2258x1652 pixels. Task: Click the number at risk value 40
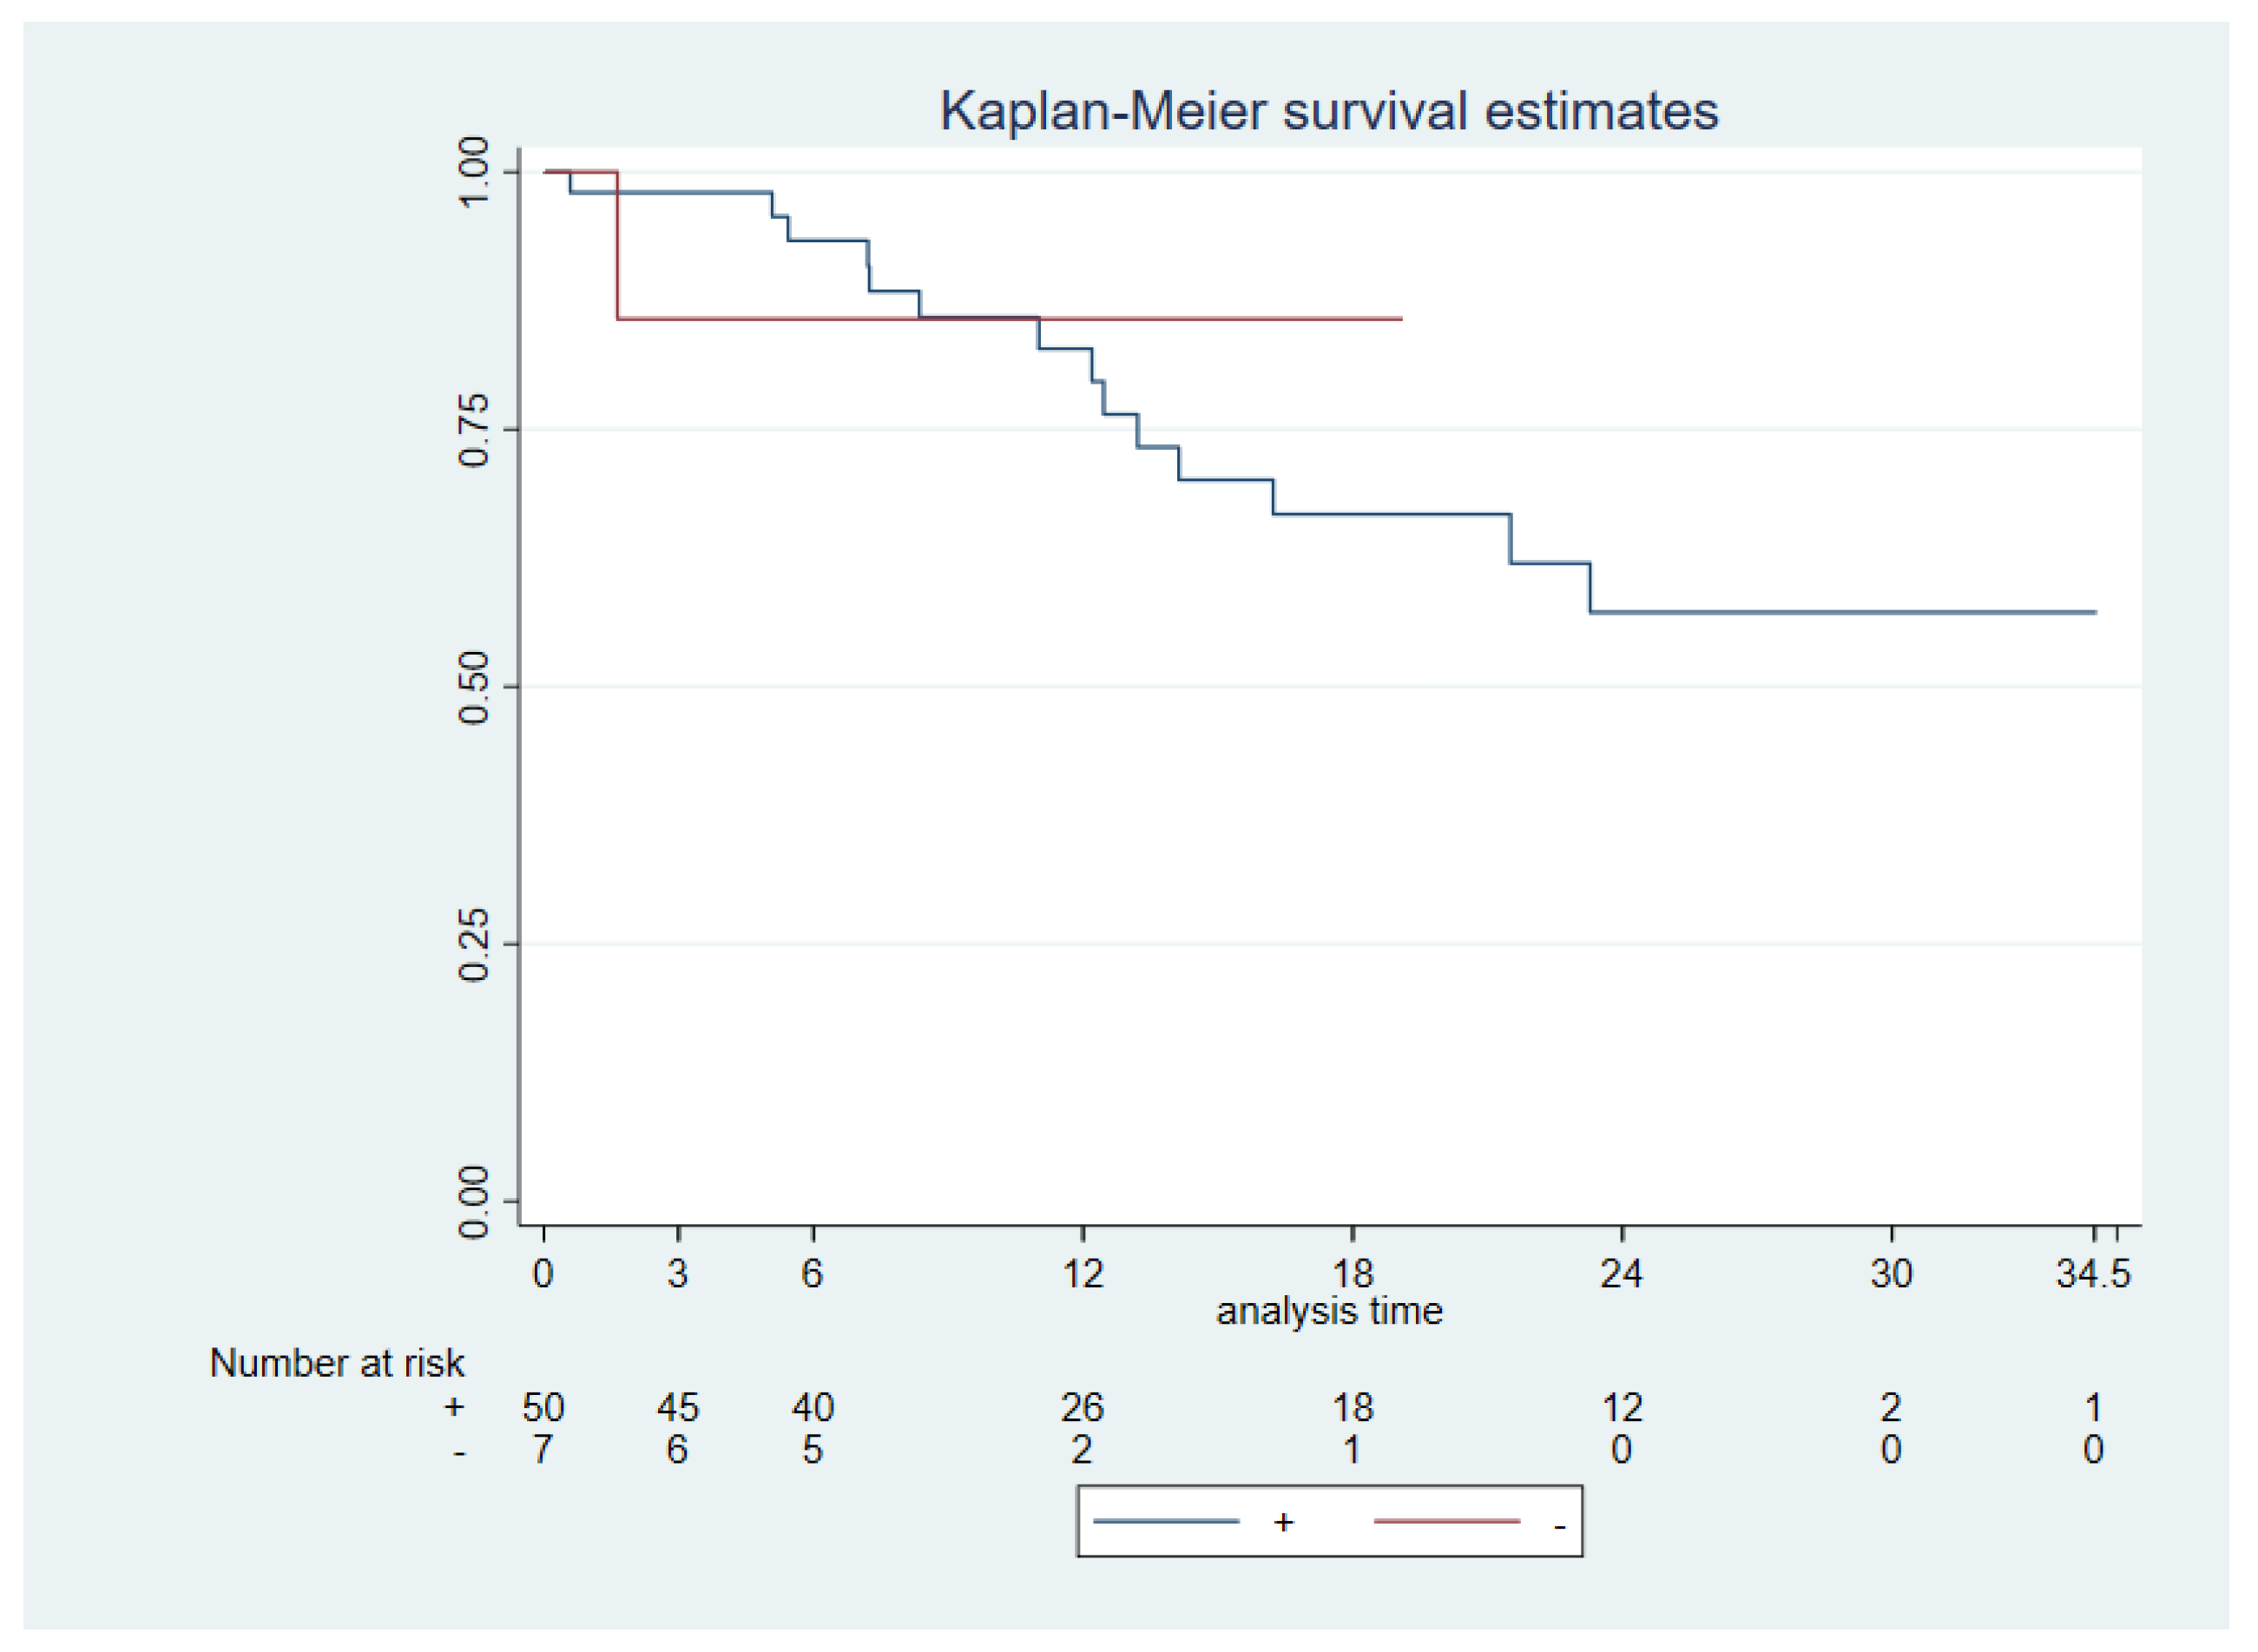click(812, 1408)
